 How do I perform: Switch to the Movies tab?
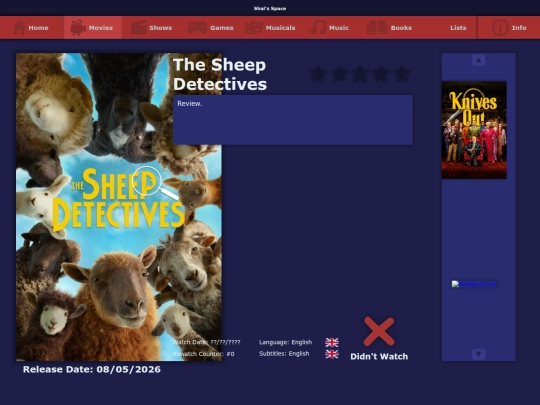point(93,28)
